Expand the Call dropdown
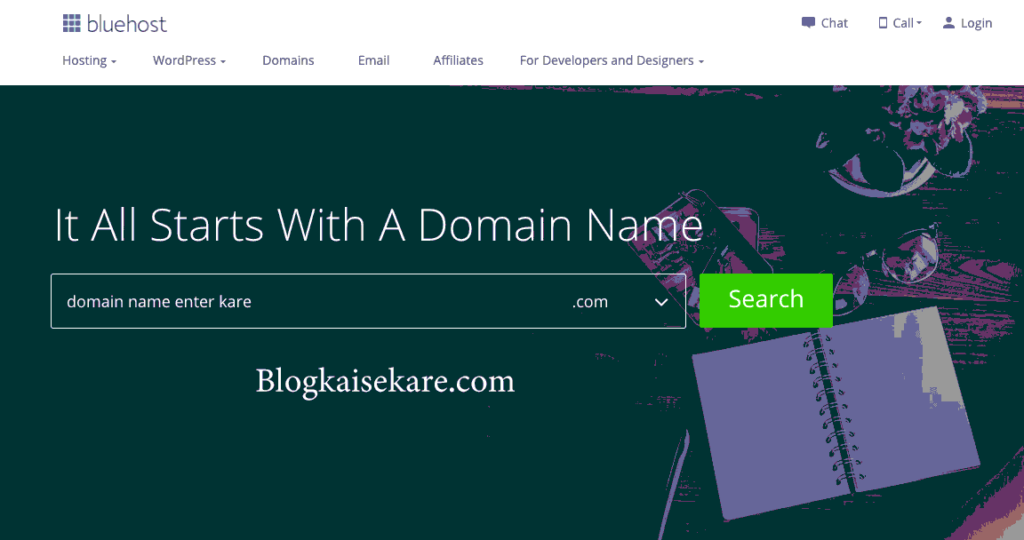This screenshot has height=540, width=1024. click(x=906, y=23)
